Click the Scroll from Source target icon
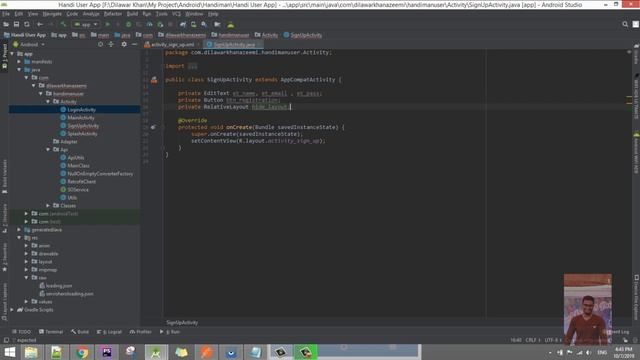Screen dimensions: 640x360 [x=100, y=44]
